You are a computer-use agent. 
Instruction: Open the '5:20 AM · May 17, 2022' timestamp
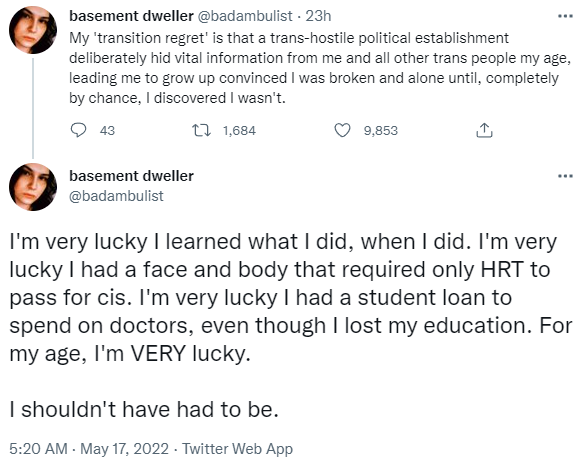click(89, 449)
